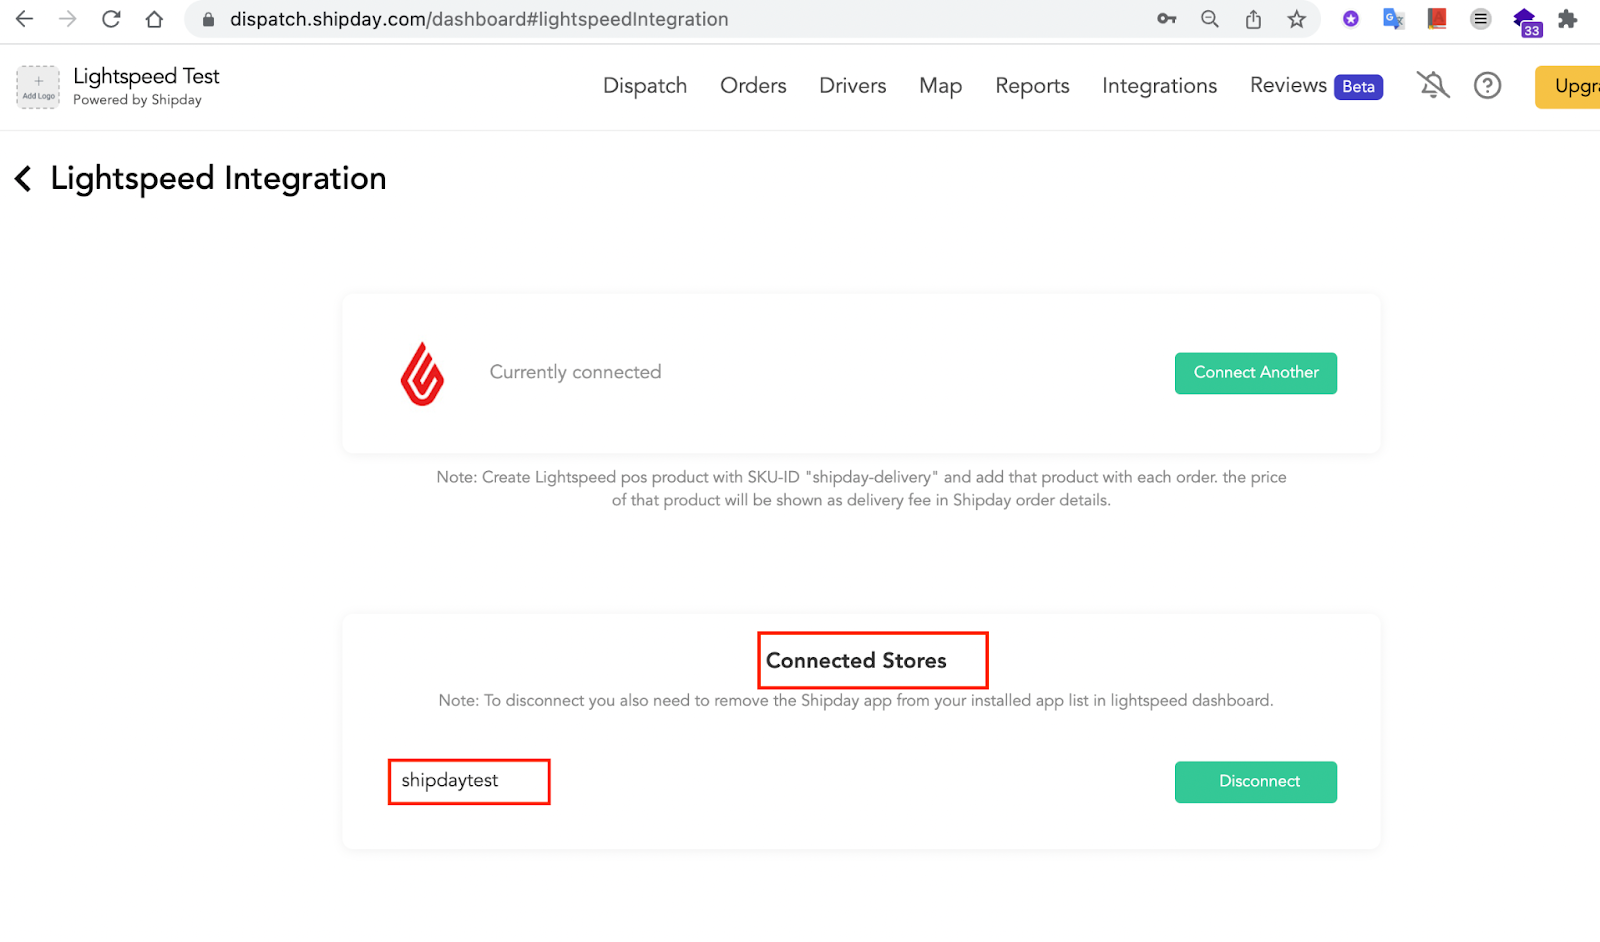The image size is (1600, 942).
Task: Open the dictionary extension icon in the toolbar
Action: (x=1437, y=19)
